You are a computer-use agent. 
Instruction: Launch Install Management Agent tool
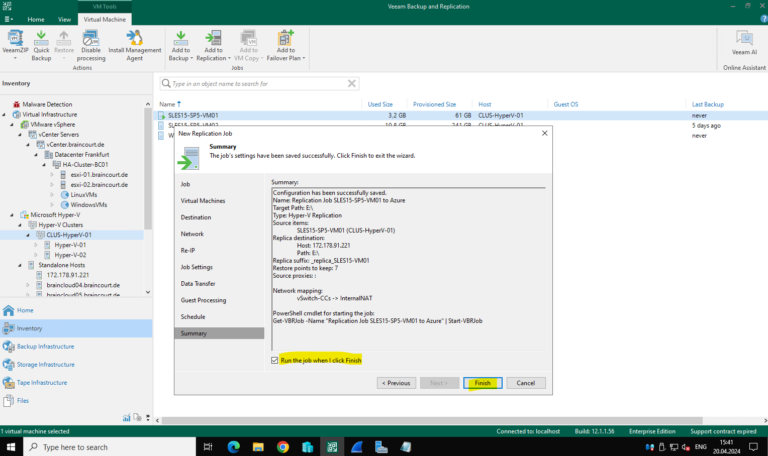point(135,45)
